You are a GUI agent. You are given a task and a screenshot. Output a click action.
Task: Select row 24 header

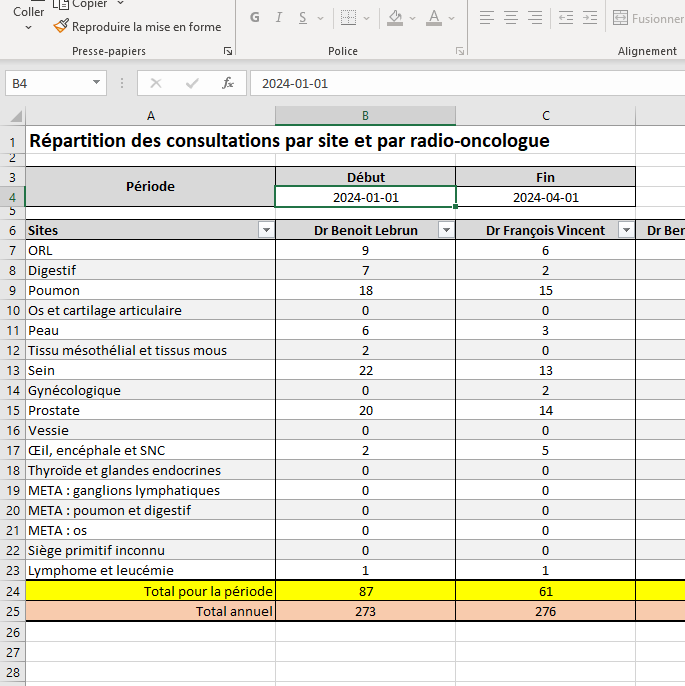(13, 591)
